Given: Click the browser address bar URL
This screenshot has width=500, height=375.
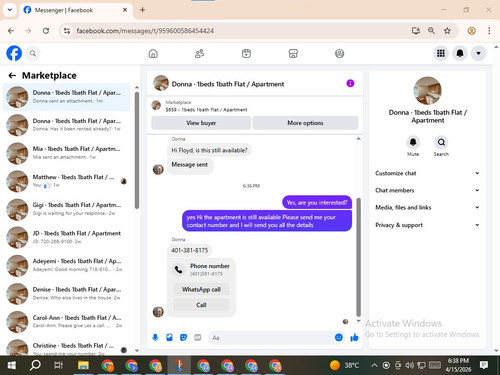Looking at the screenshot, I should (x=145, y=31).
